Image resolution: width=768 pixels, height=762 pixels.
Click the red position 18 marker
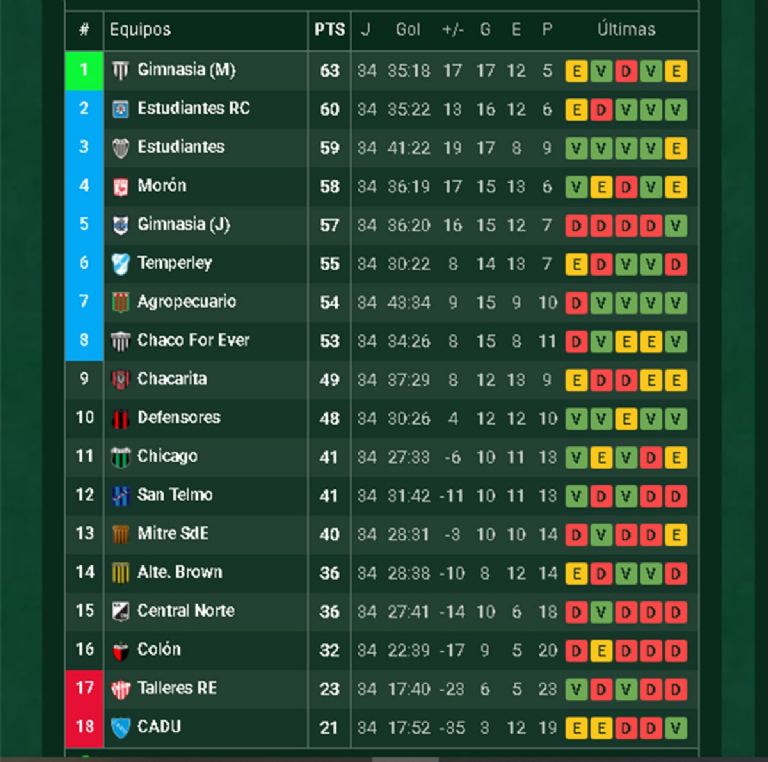coord(84,727)
